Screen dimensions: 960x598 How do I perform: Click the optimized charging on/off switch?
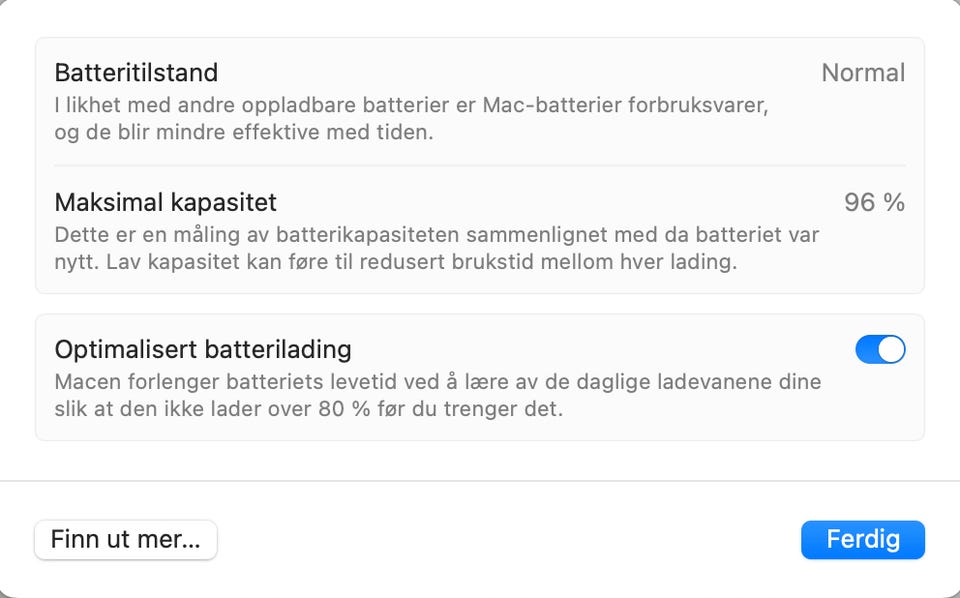coord(879,349)
